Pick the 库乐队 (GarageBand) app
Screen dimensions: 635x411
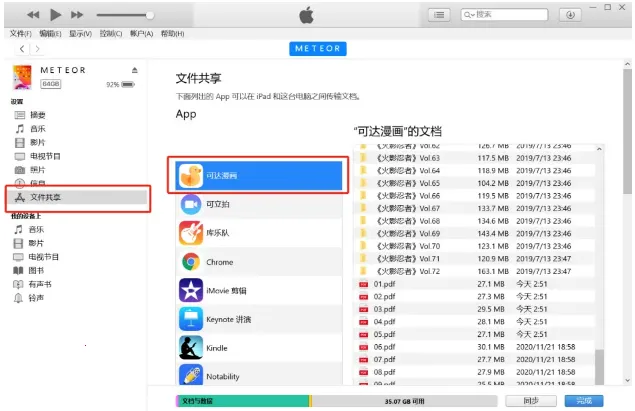pos(218,233)
